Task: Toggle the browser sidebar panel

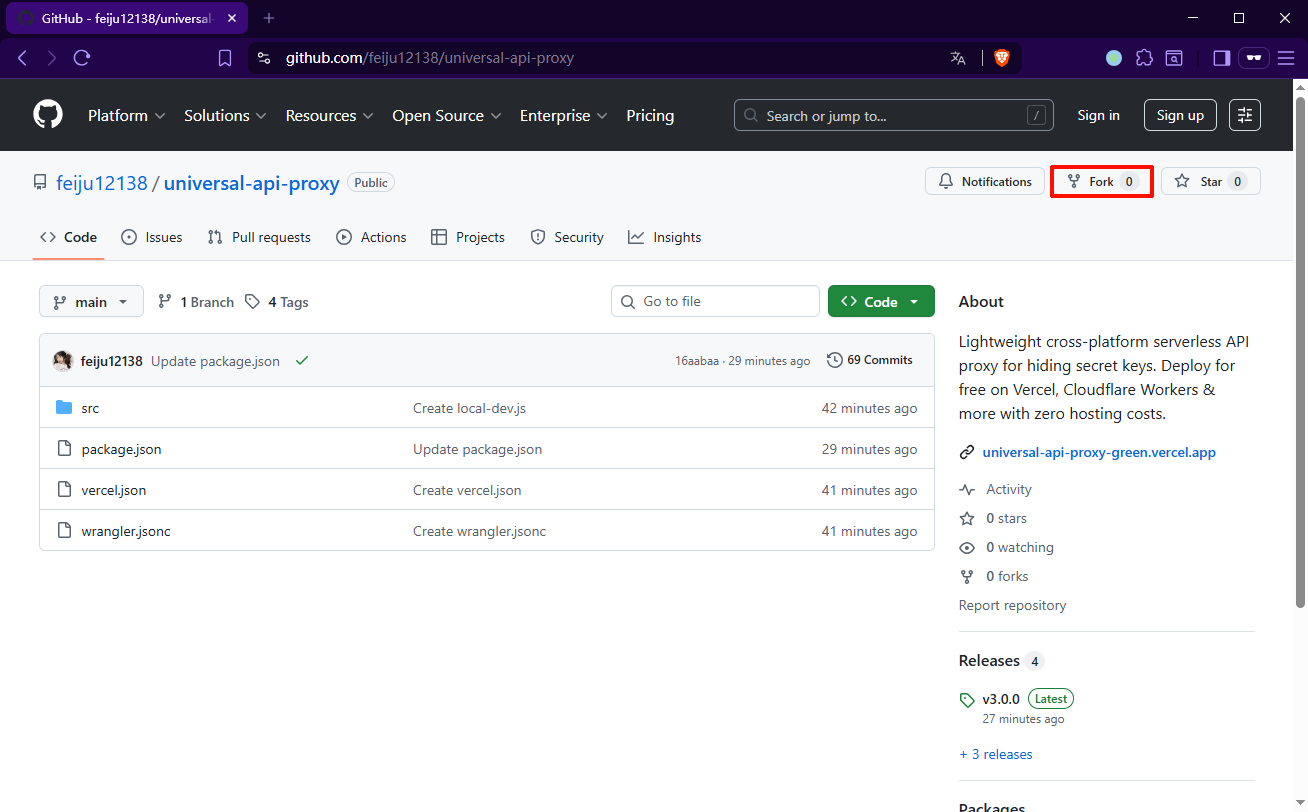Action: point(1221,58)
